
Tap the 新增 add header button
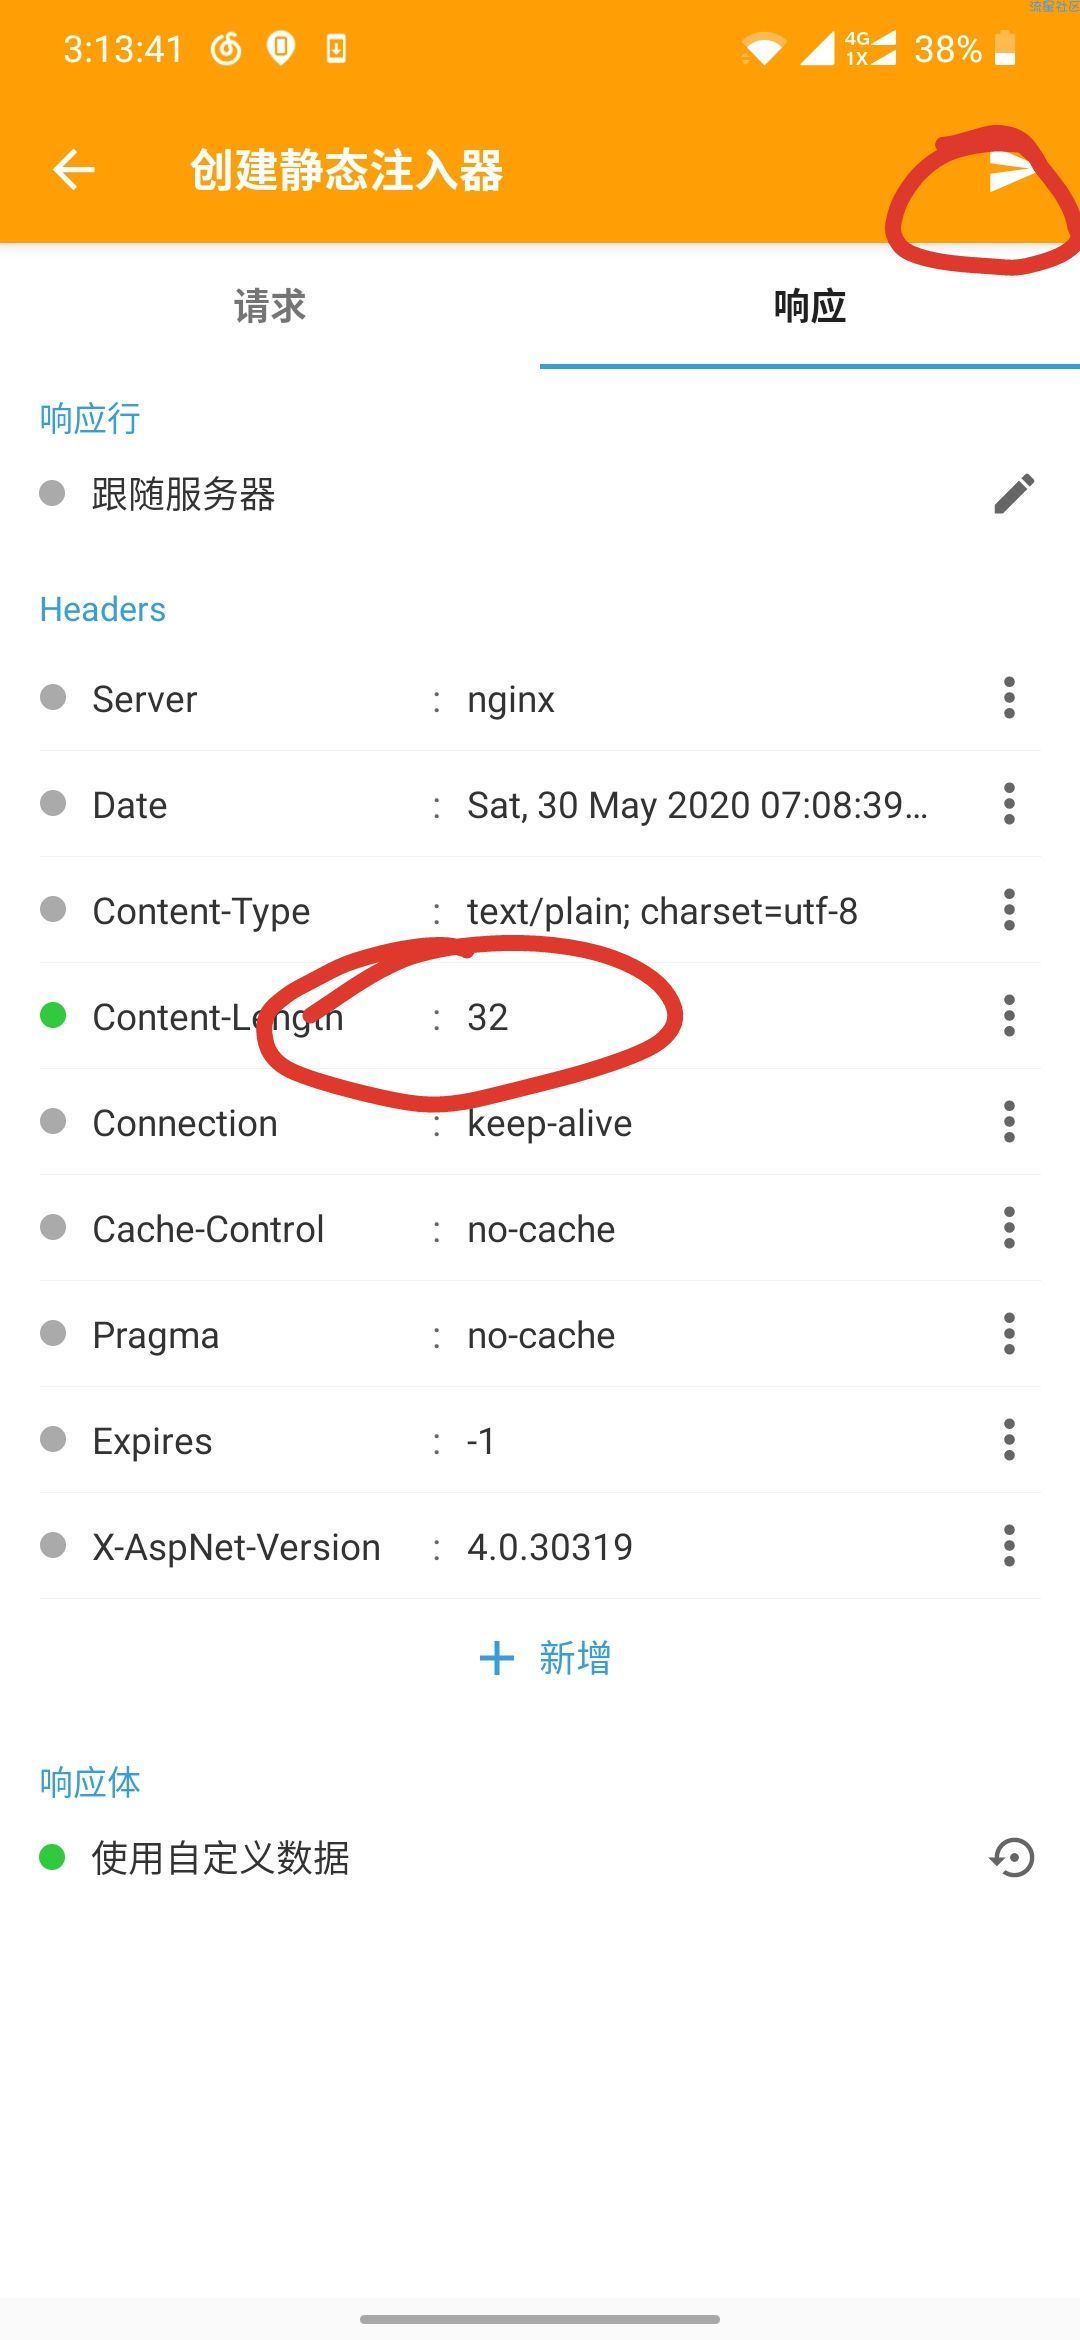click(x=545, y=1658)
